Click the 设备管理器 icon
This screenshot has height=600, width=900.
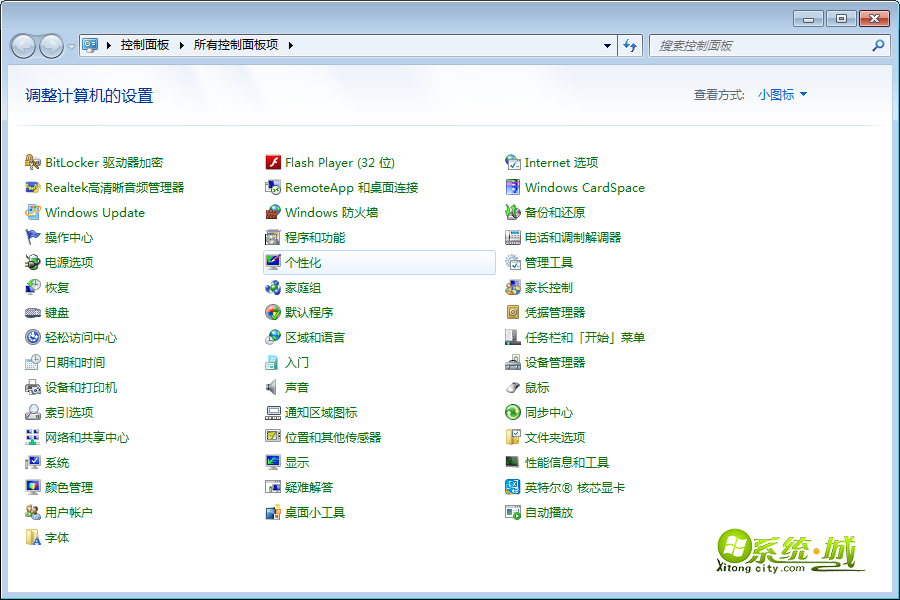click(x=513, y=362)
